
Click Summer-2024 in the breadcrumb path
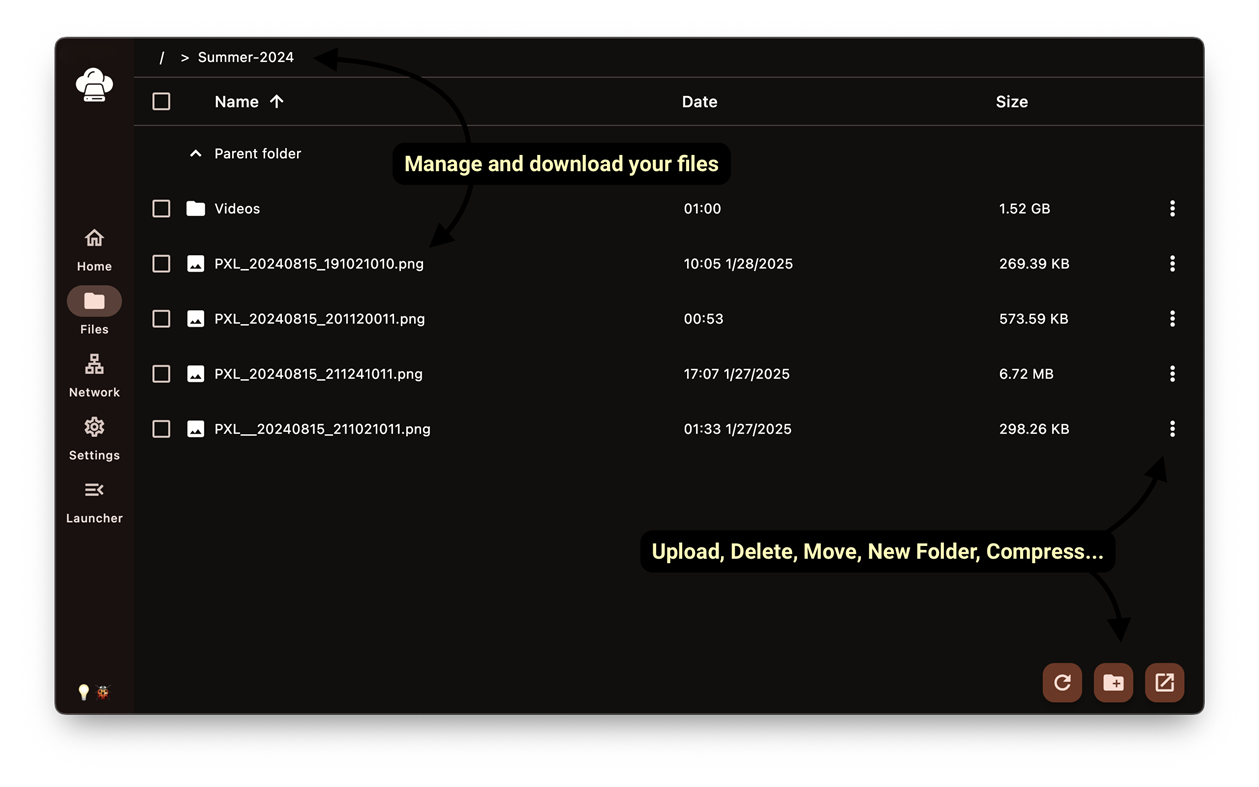(x=246, y=57)
